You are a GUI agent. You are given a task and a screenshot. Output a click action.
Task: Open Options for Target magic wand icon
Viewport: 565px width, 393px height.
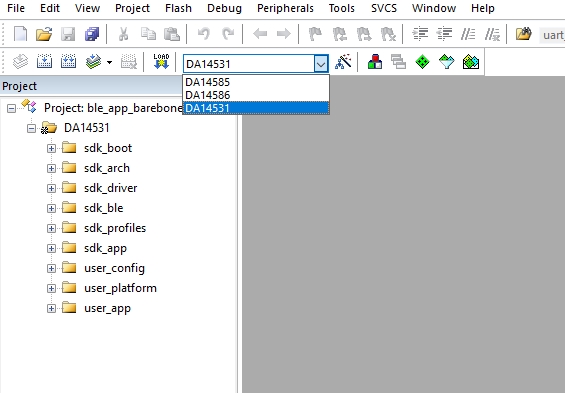pyautogui.click(x=343, y=62)
